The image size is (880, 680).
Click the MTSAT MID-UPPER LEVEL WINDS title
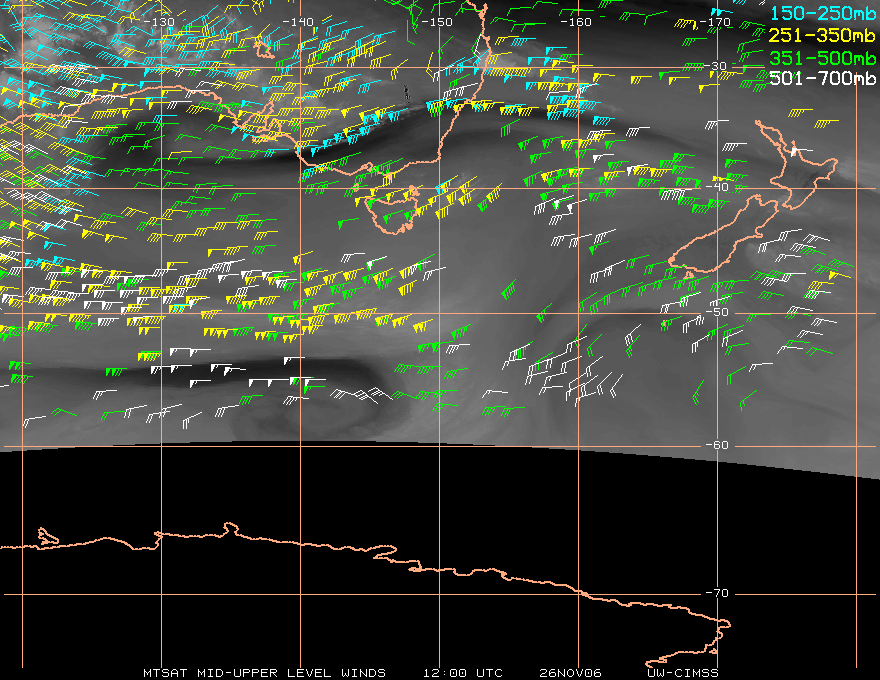click(264, 672)
